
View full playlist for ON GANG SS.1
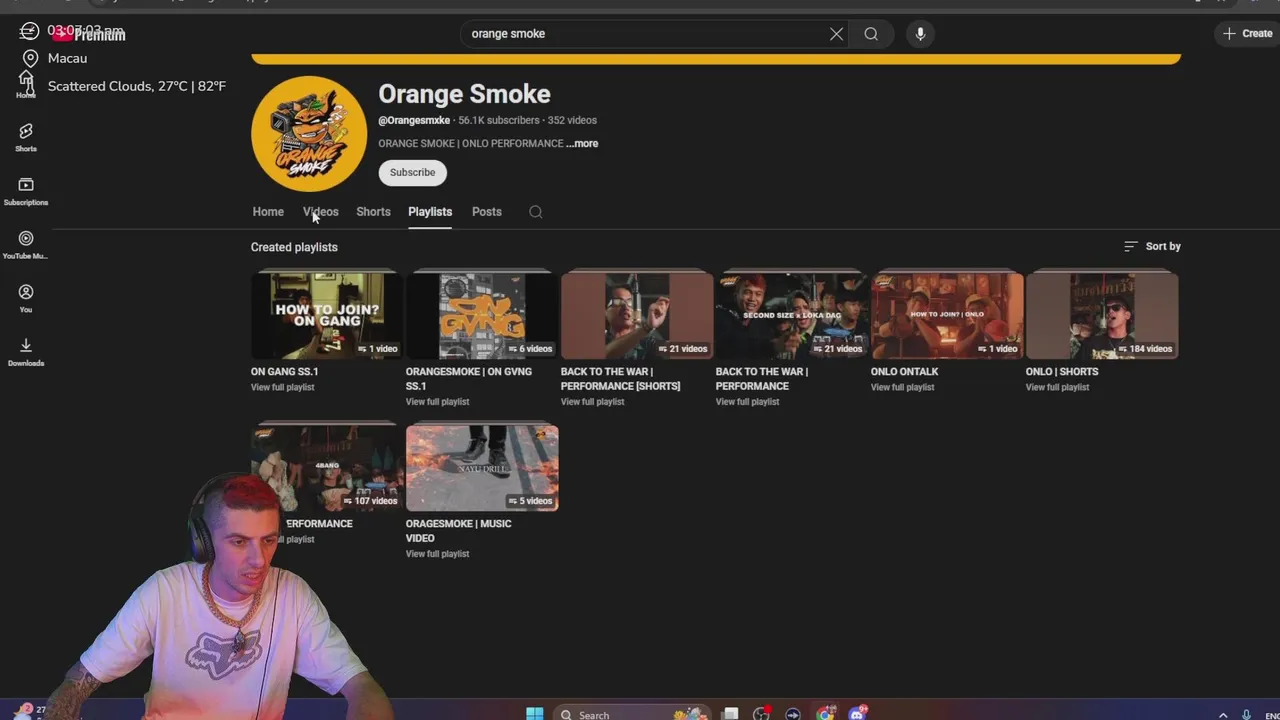click(283, 388)
